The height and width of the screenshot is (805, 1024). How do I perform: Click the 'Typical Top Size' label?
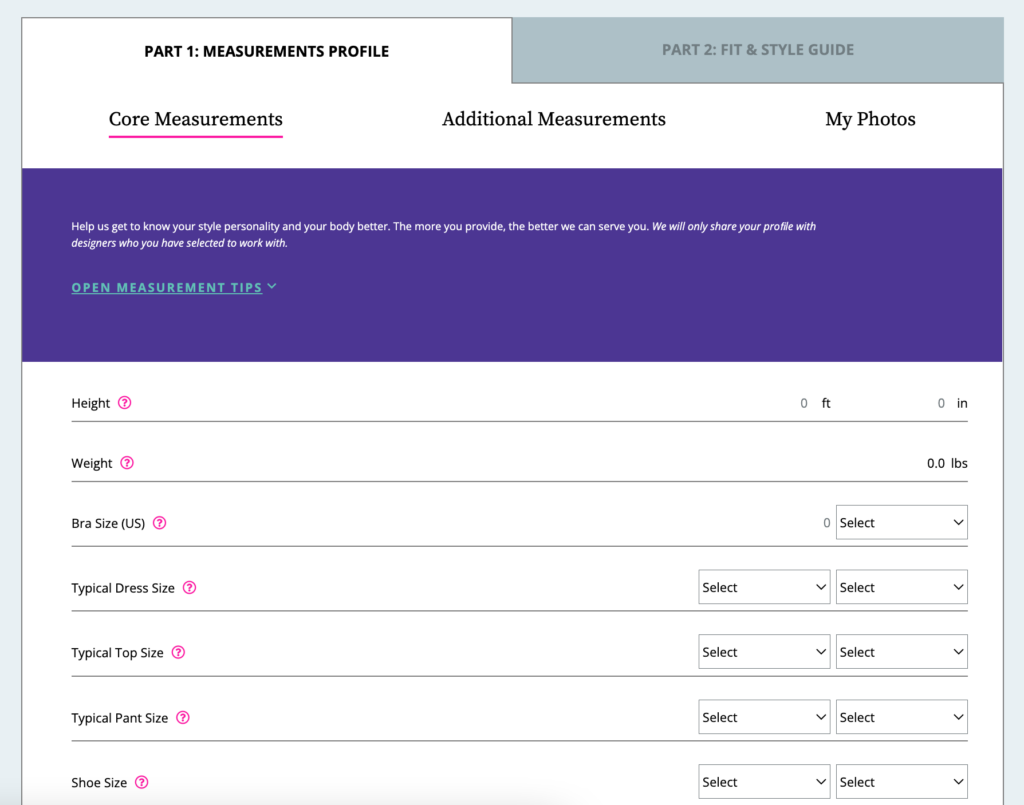pyautogui.click(x=118, y=652)
